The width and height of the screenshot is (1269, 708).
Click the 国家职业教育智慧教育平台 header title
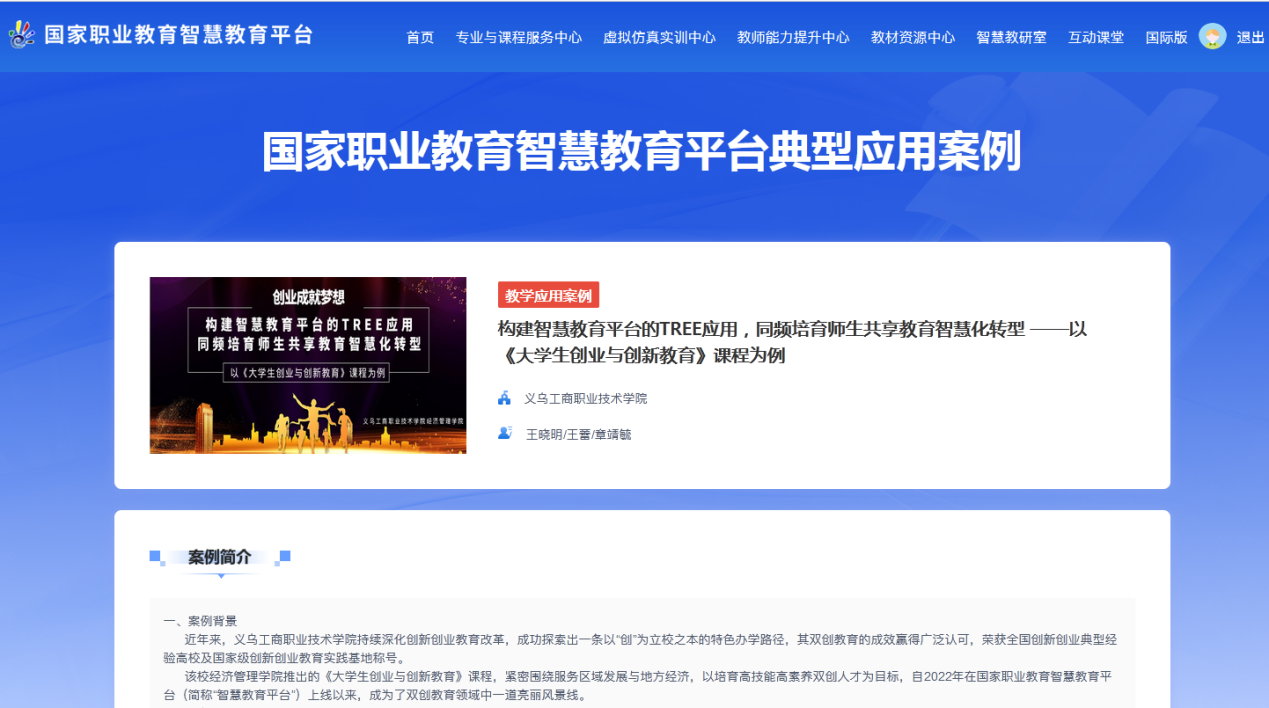178,35
